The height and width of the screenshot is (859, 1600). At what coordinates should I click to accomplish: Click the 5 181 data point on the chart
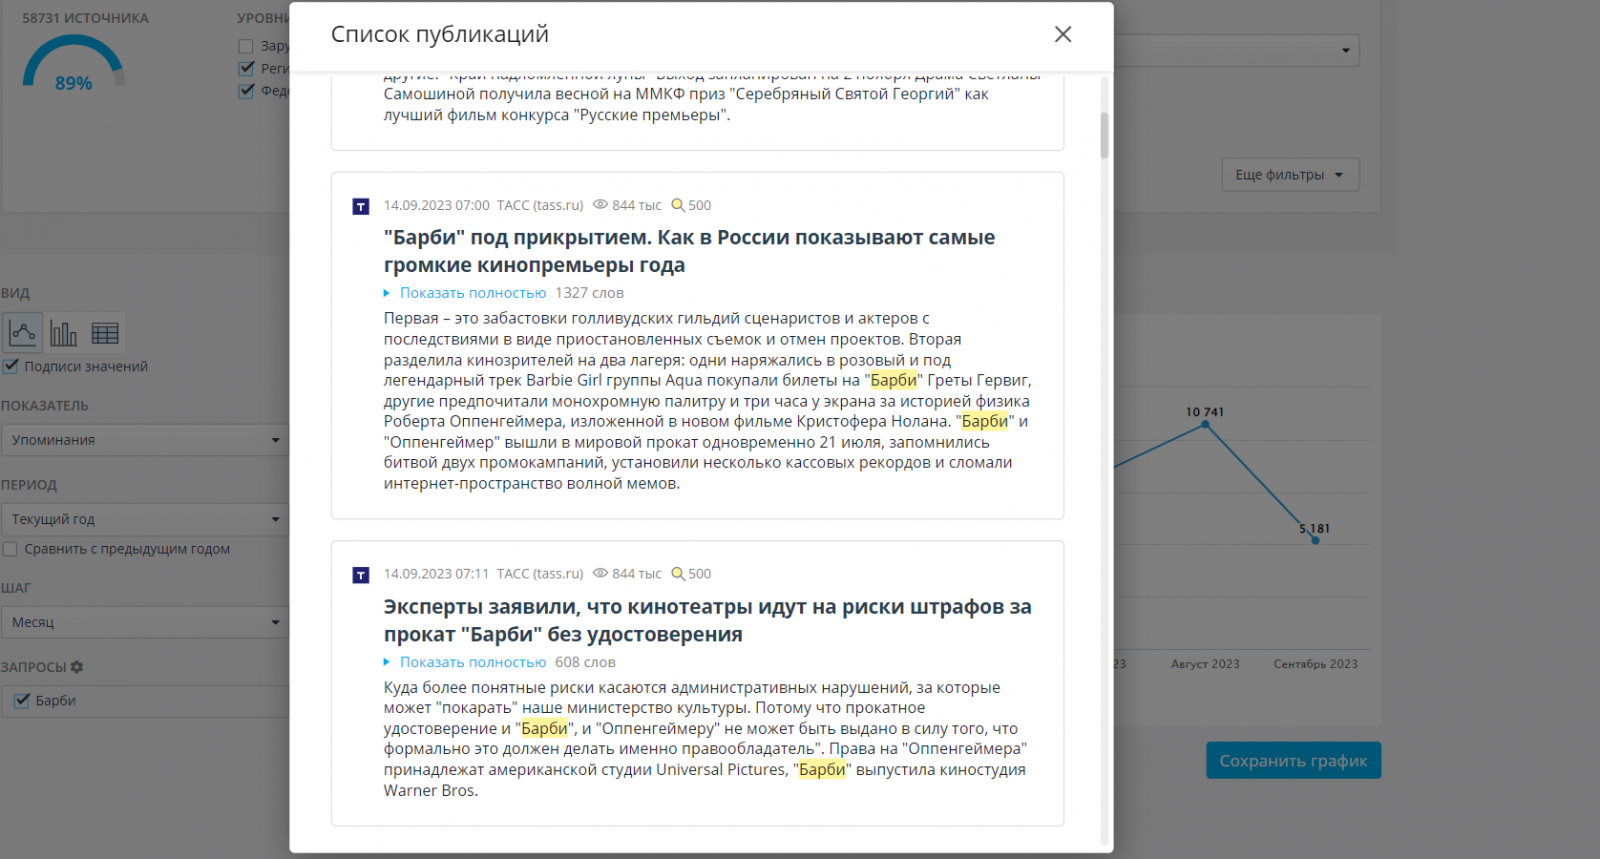(x=1315, y=540)
